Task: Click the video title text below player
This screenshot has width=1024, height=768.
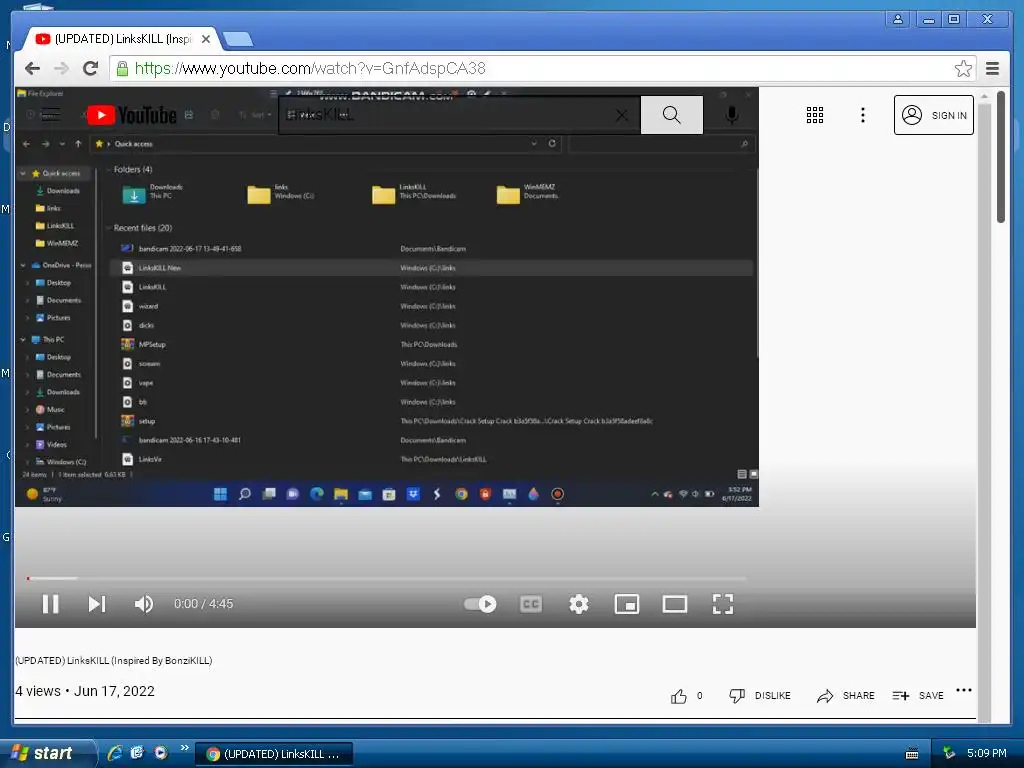Action: pyautogui.click(x=114, y=660)
